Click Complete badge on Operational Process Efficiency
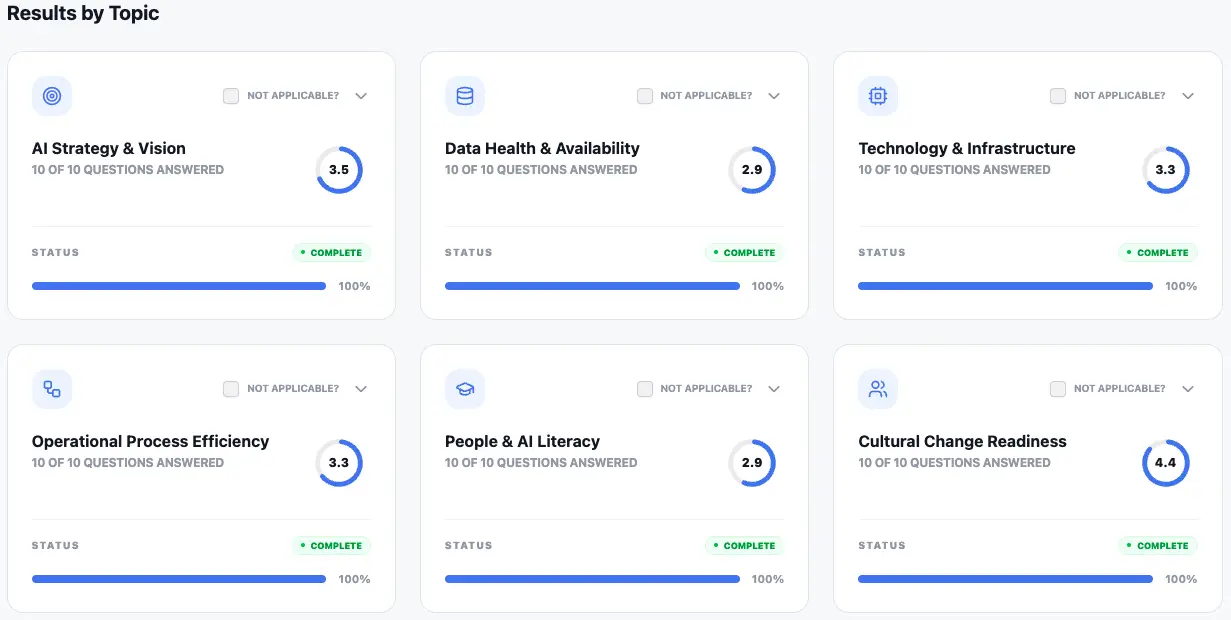Viewport: 1231px width, 620px height. coord(331,546)
